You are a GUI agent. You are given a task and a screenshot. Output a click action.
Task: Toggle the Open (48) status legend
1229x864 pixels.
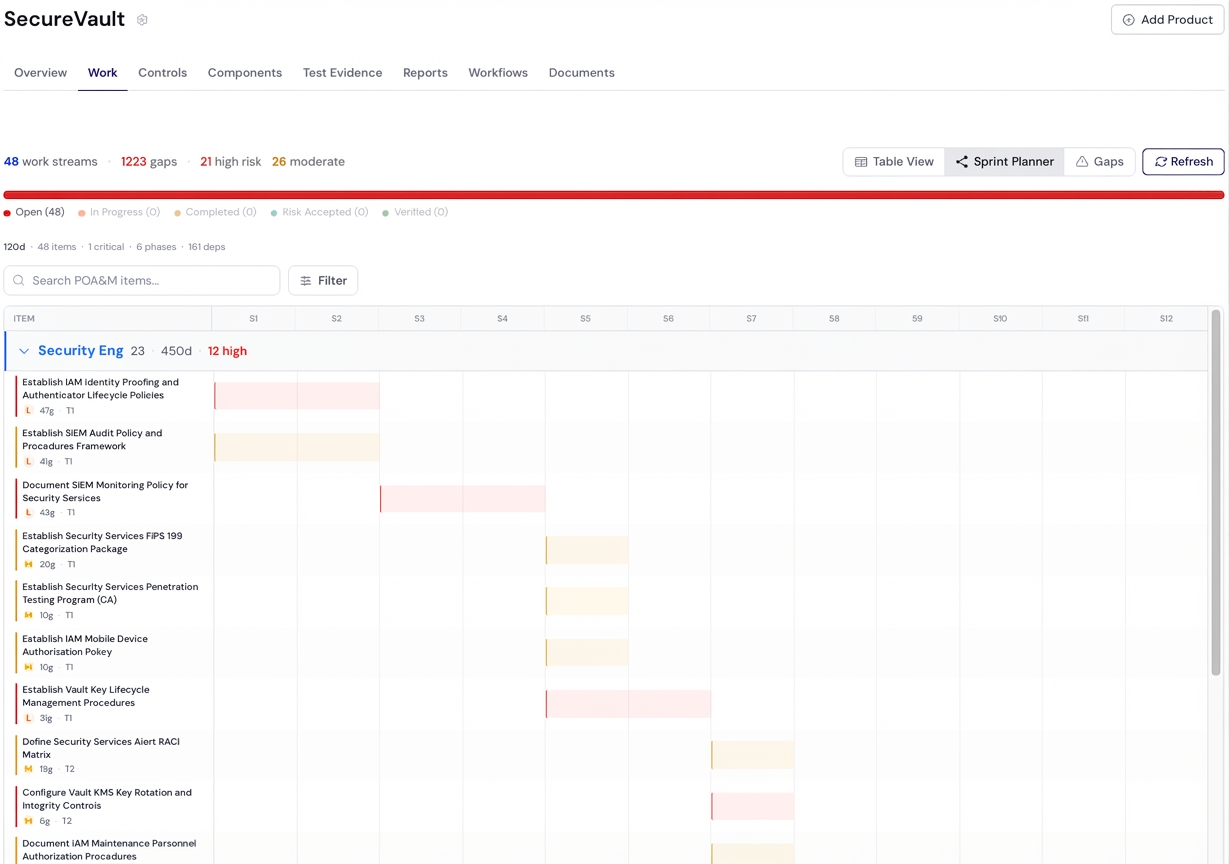click(34, 213)
